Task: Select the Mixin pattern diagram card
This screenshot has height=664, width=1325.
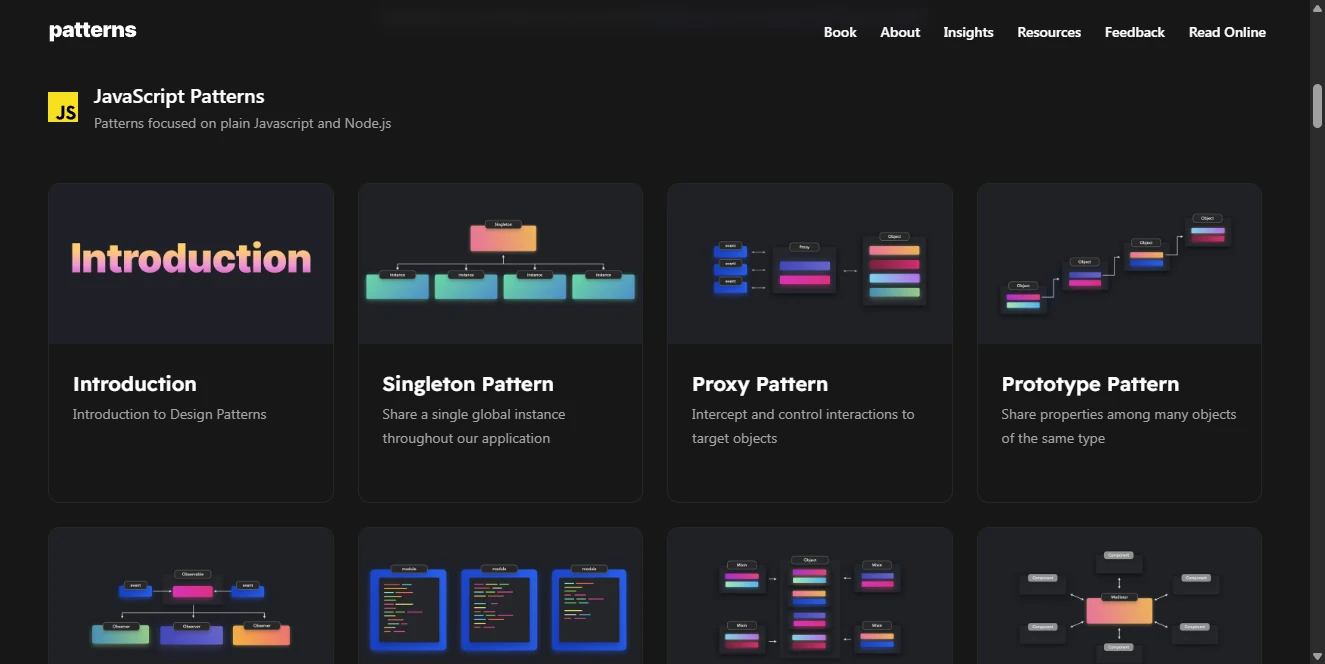Action: click(x=809, y=598)
